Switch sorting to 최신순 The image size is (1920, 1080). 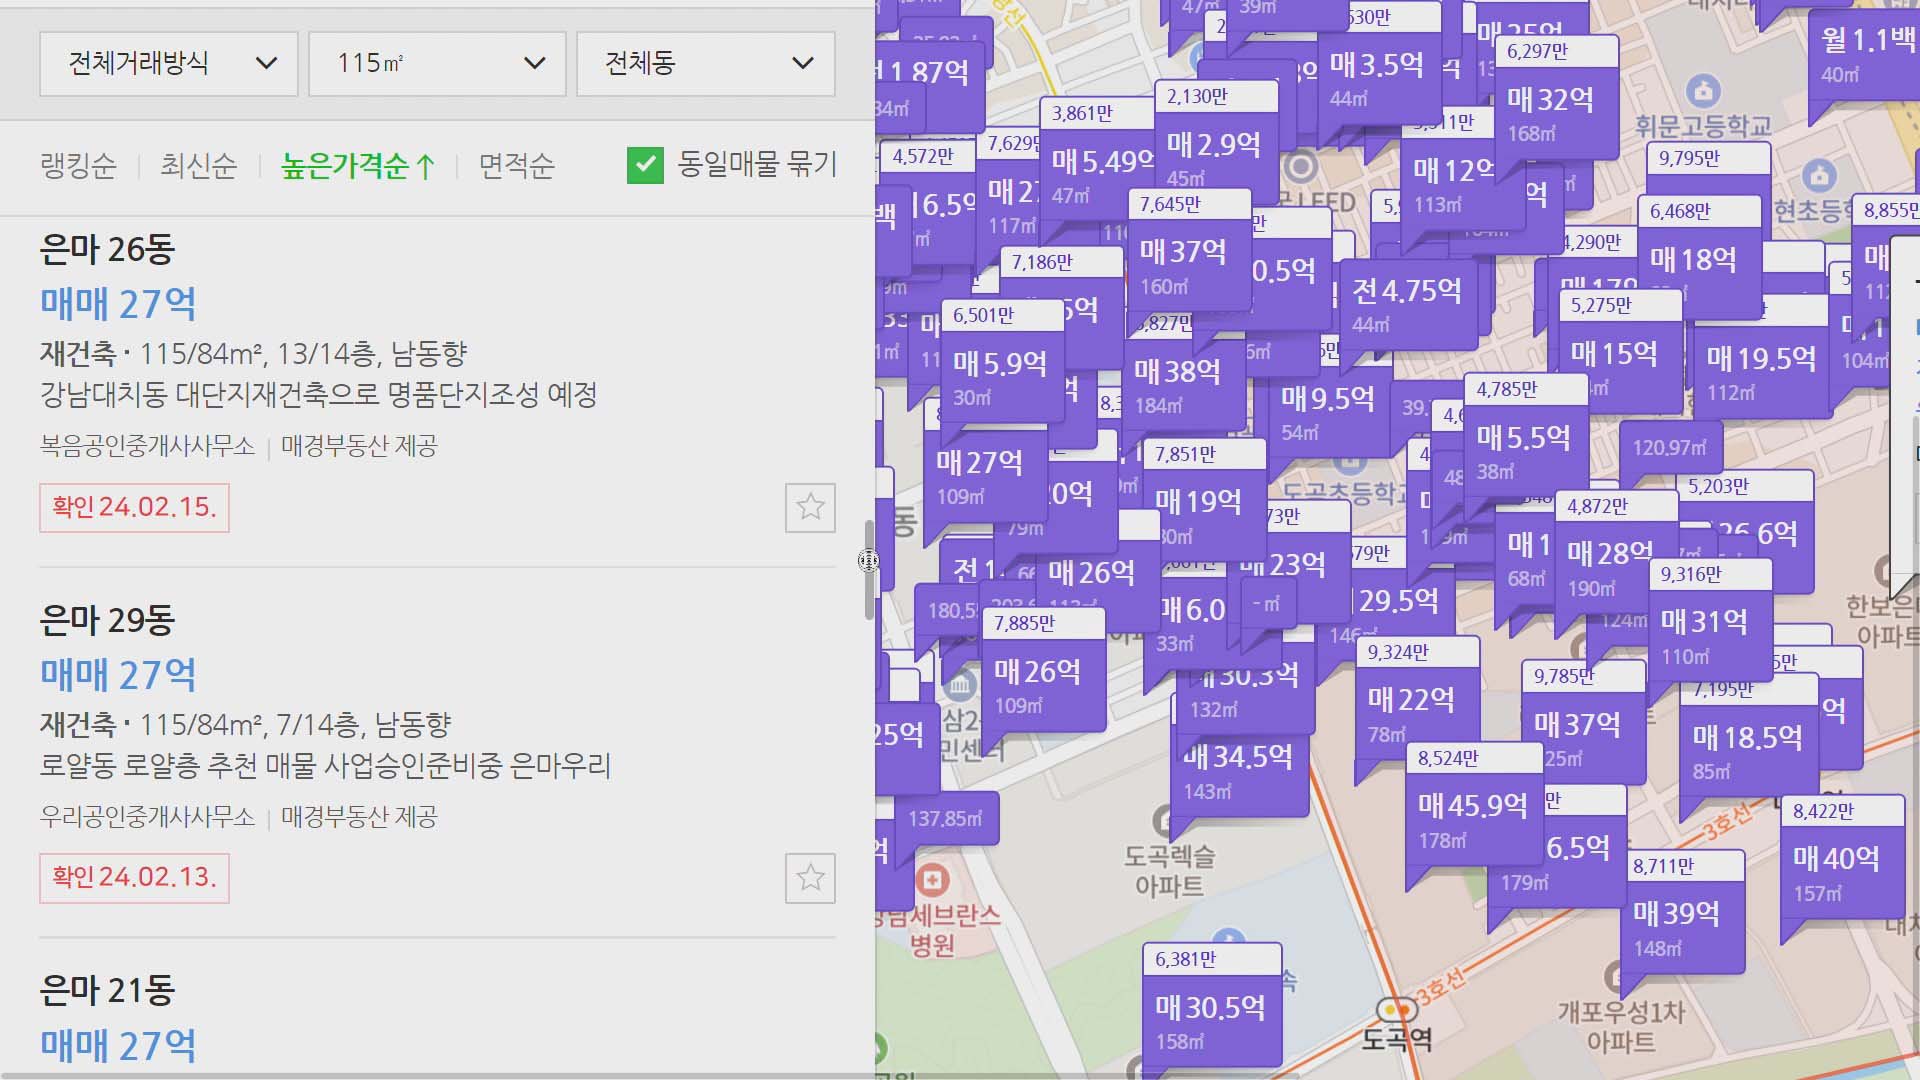click(199, 166)
